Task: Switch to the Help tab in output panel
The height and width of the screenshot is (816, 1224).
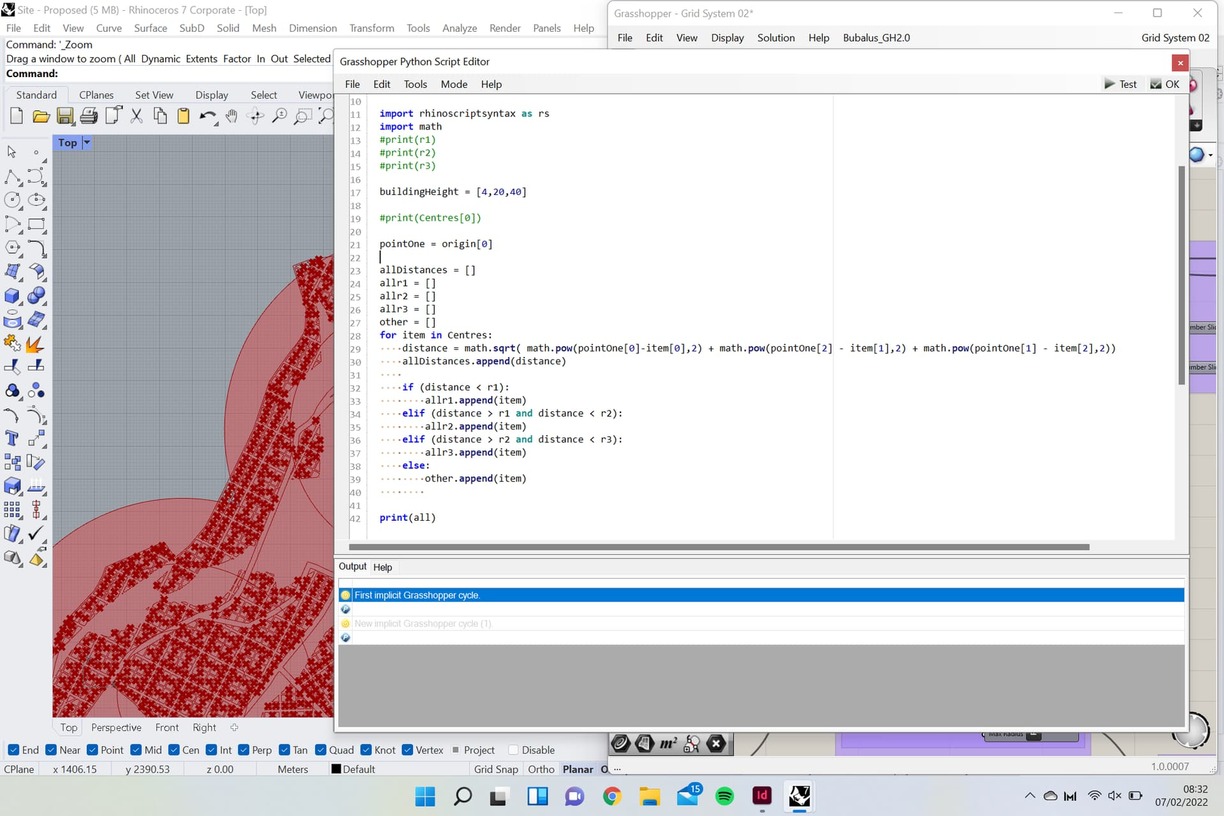Action: tap(382, 567)
